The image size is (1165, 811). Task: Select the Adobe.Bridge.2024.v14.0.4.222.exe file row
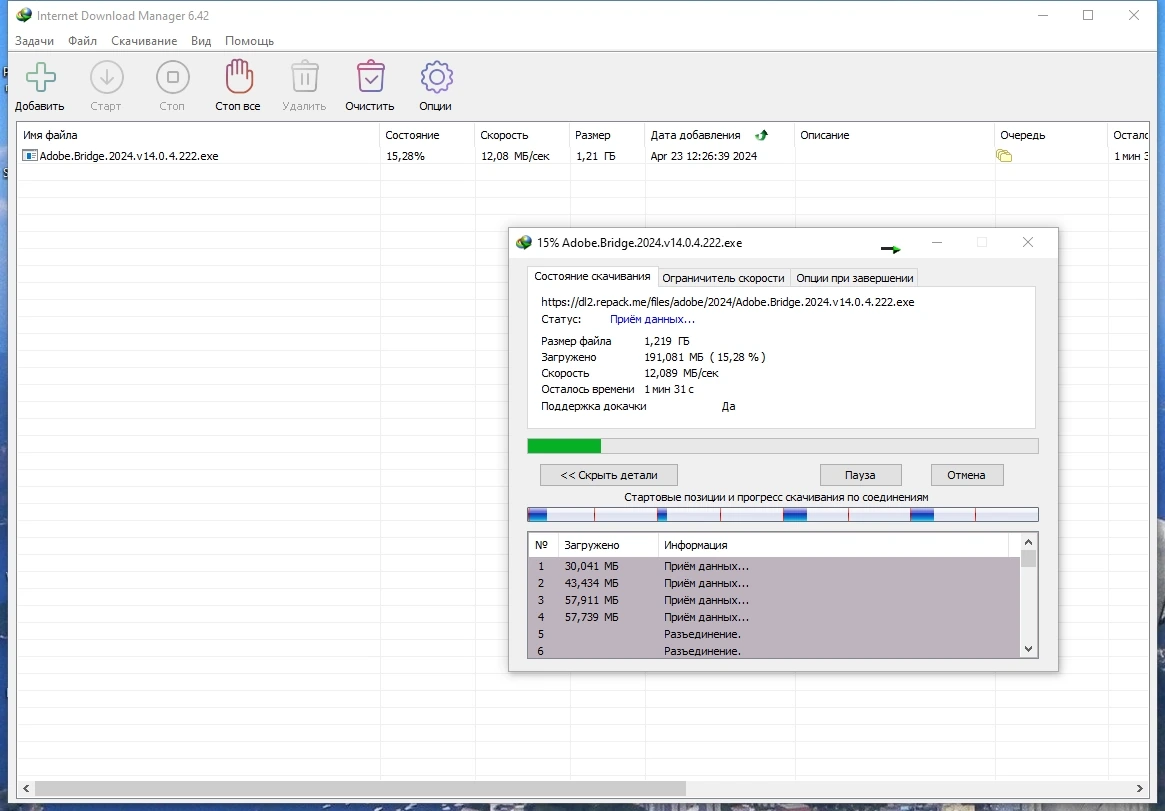point(583,156)
